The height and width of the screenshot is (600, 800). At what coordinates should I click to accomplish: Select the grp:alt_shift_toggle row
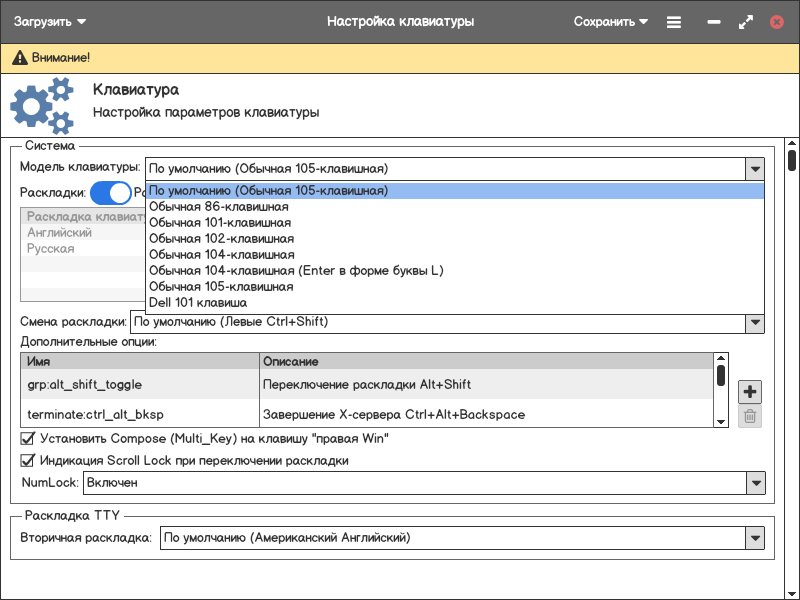[x=140, y=384]
